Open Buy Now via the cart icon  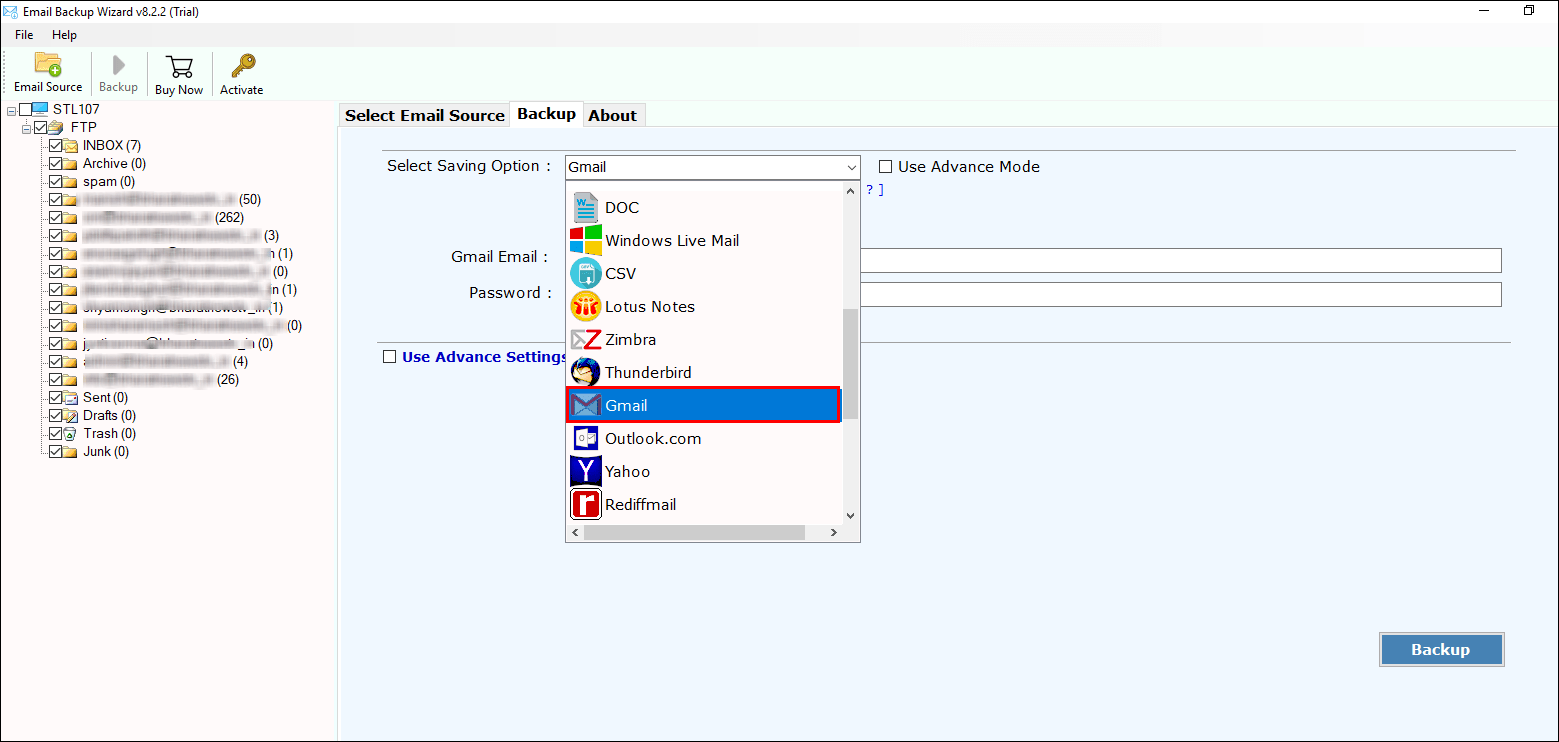(x=179, y=66)
